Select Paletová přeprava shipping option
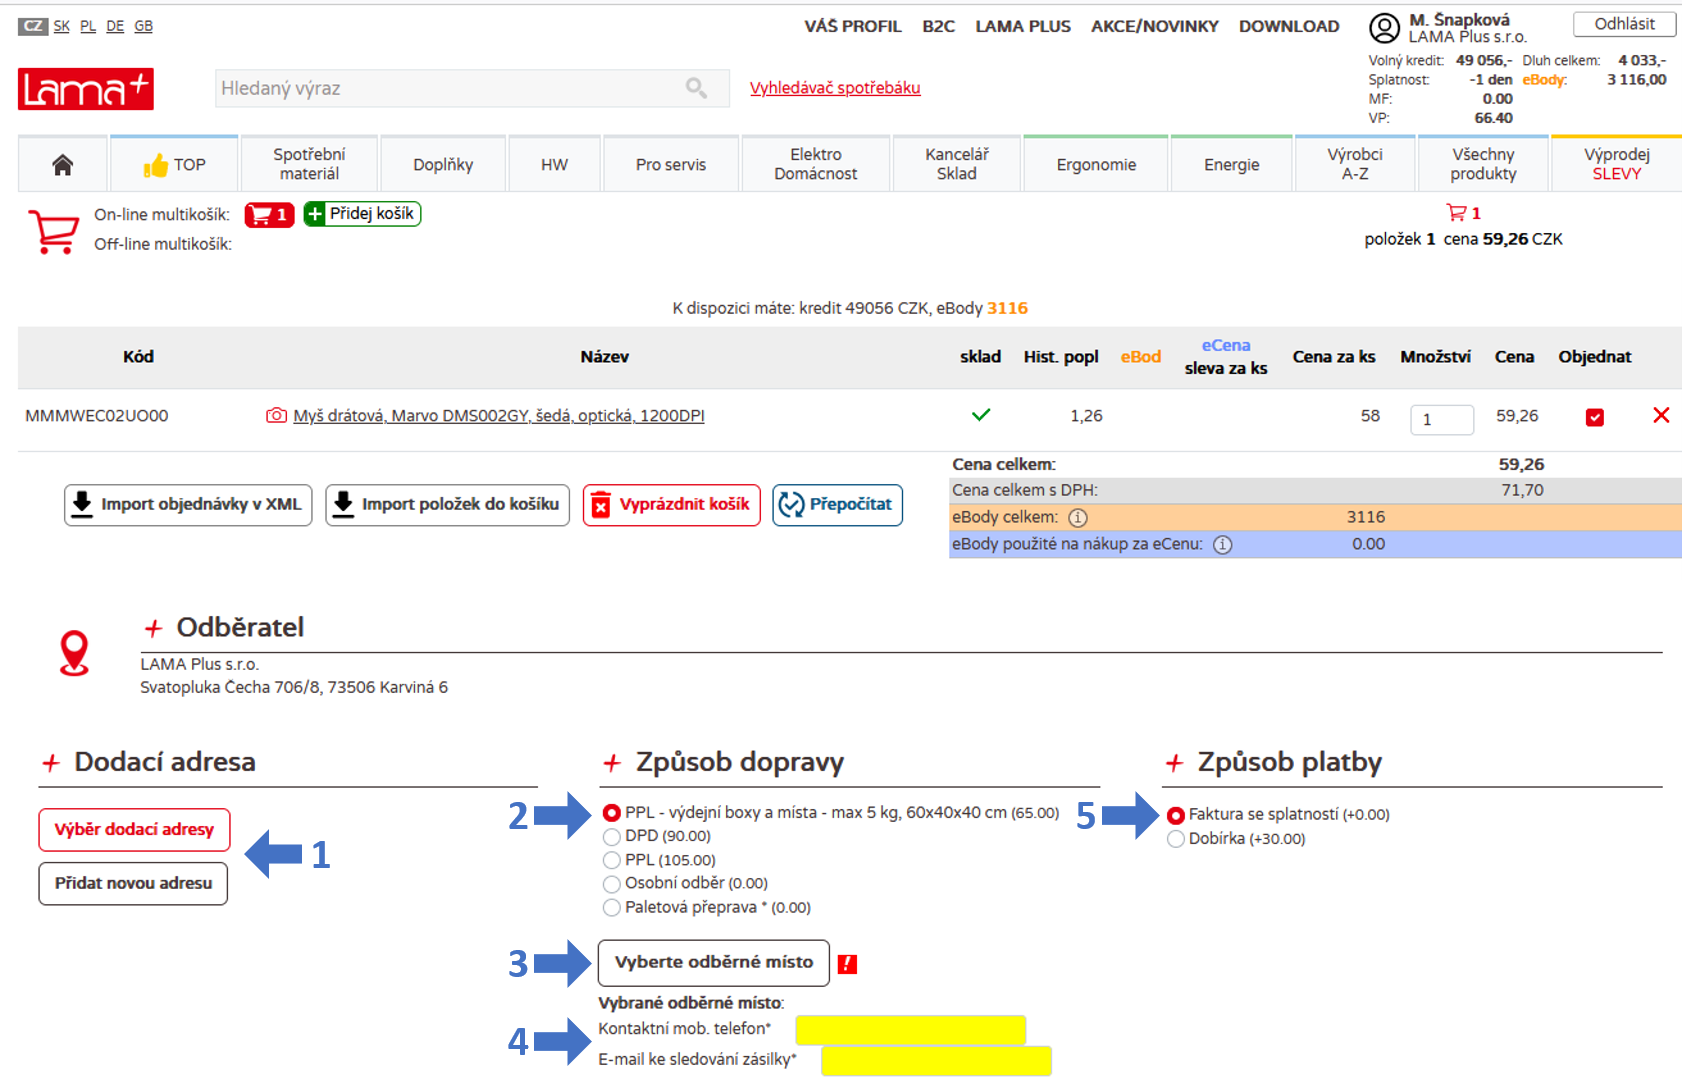Viewport: 1682px width, 1091px height. click(x=612, y=908)
